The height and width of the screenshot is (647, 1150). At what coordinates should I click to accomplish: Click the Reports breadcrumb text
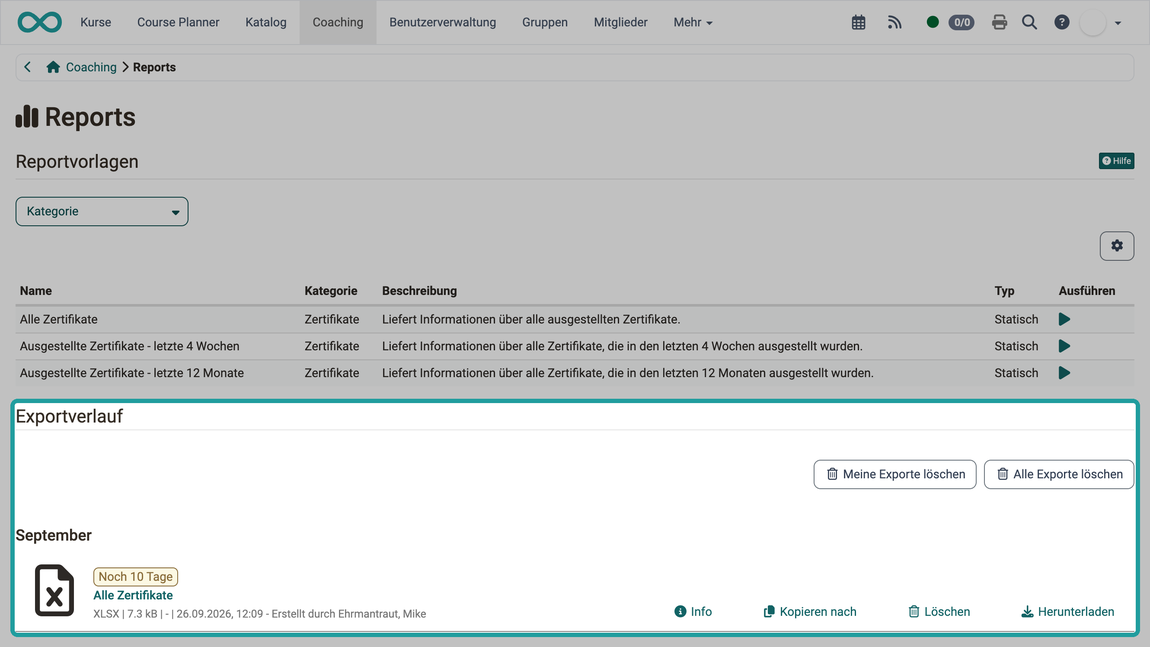point(154,67)
